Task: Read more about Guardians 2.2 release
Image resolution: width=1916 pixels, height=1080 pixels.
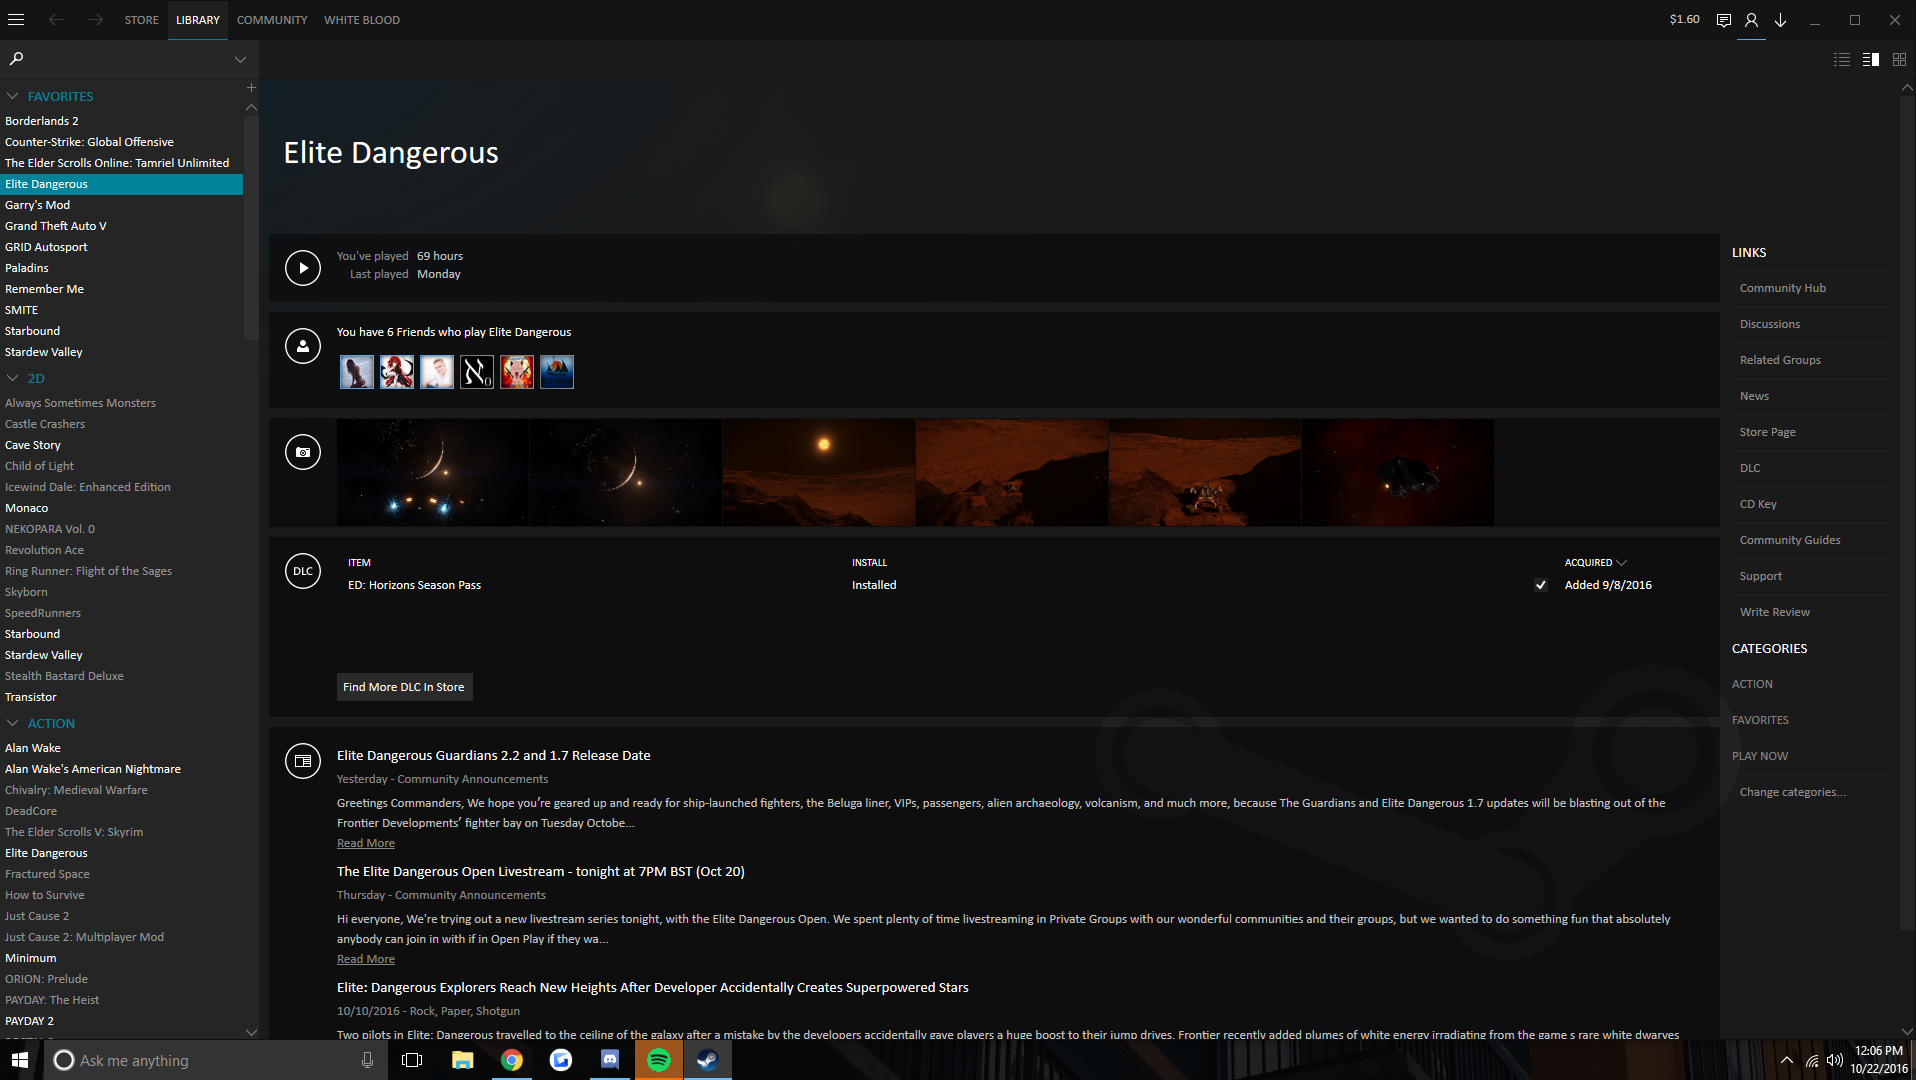Action: pyautogui.click(x=366, y=843)
